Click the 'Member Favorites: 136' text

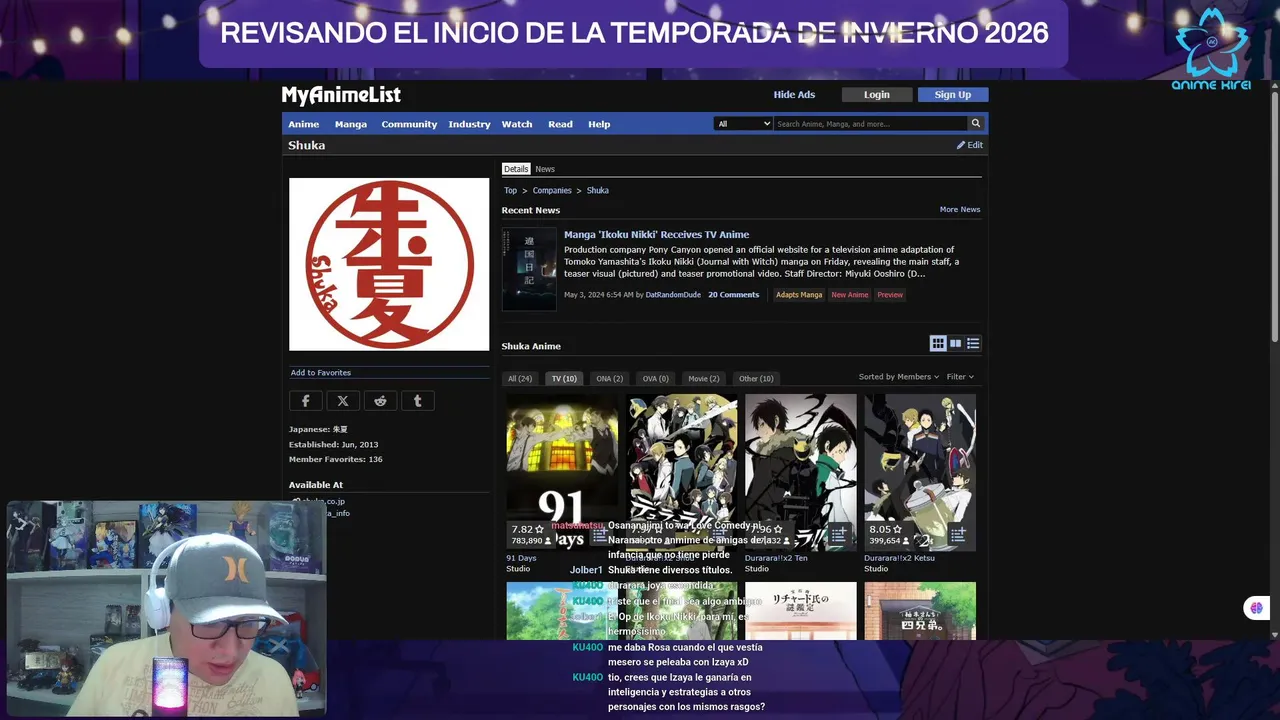(336, 460)
